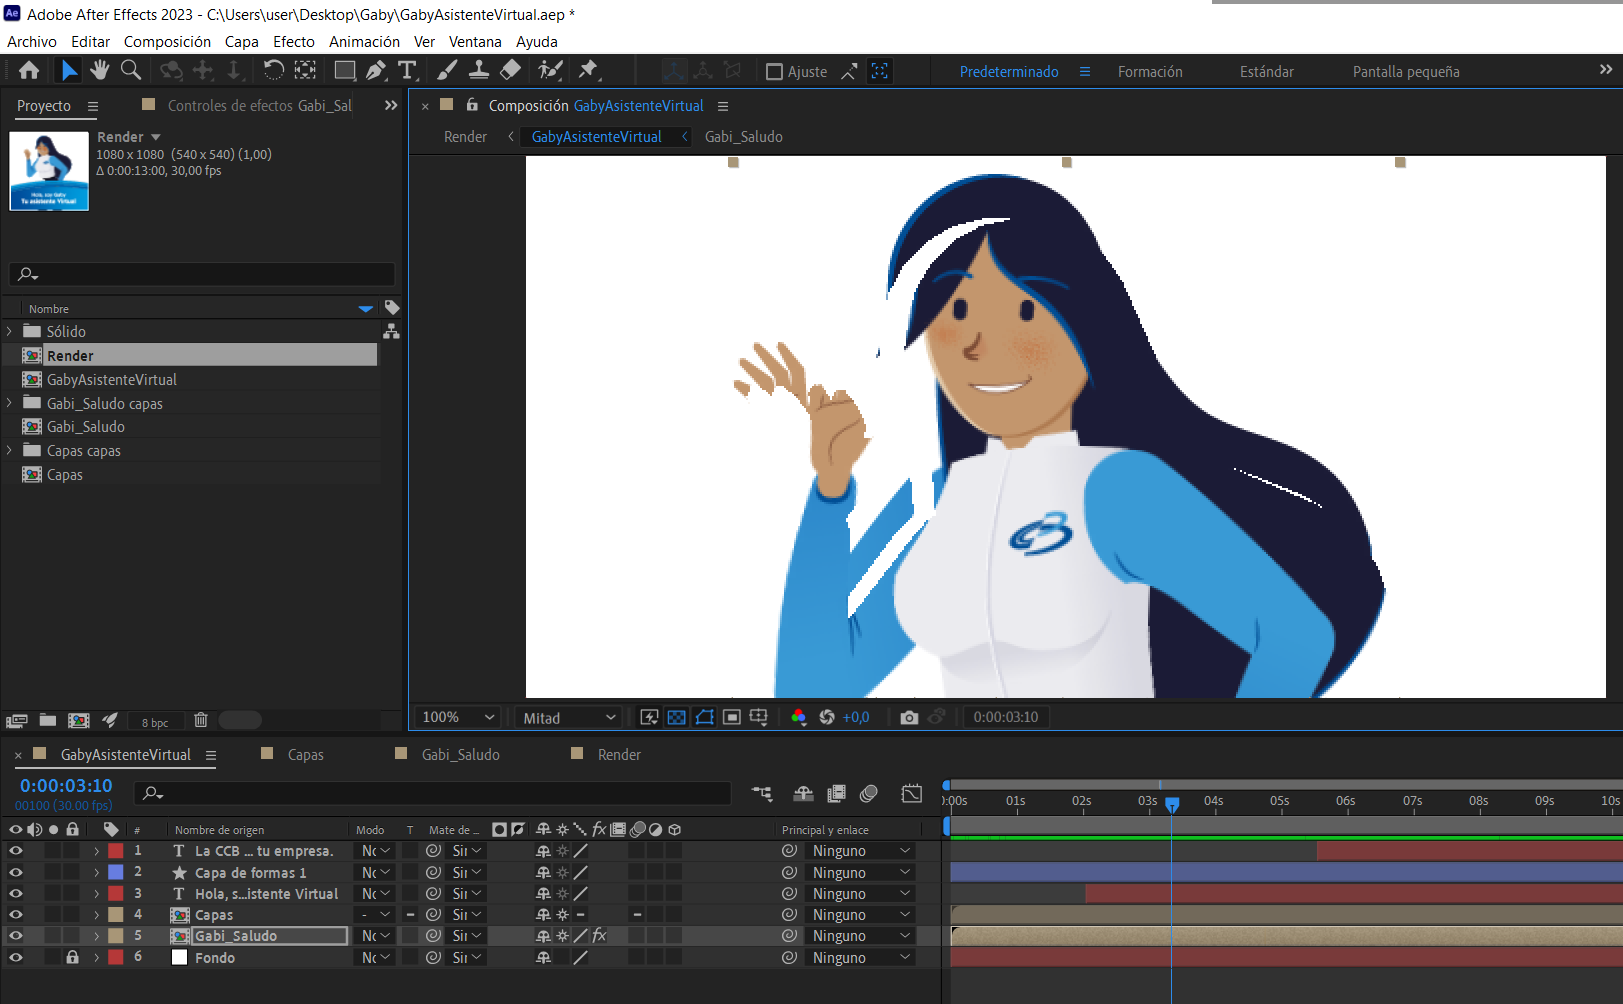Open the Graph Editor

tap(911, 793)
